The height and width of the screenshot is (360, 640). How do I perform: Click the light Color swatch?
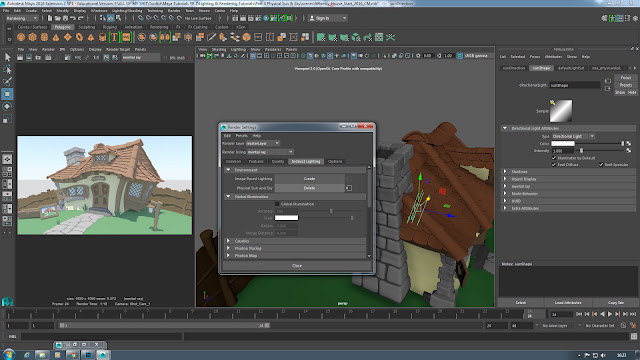pos(563,144)
